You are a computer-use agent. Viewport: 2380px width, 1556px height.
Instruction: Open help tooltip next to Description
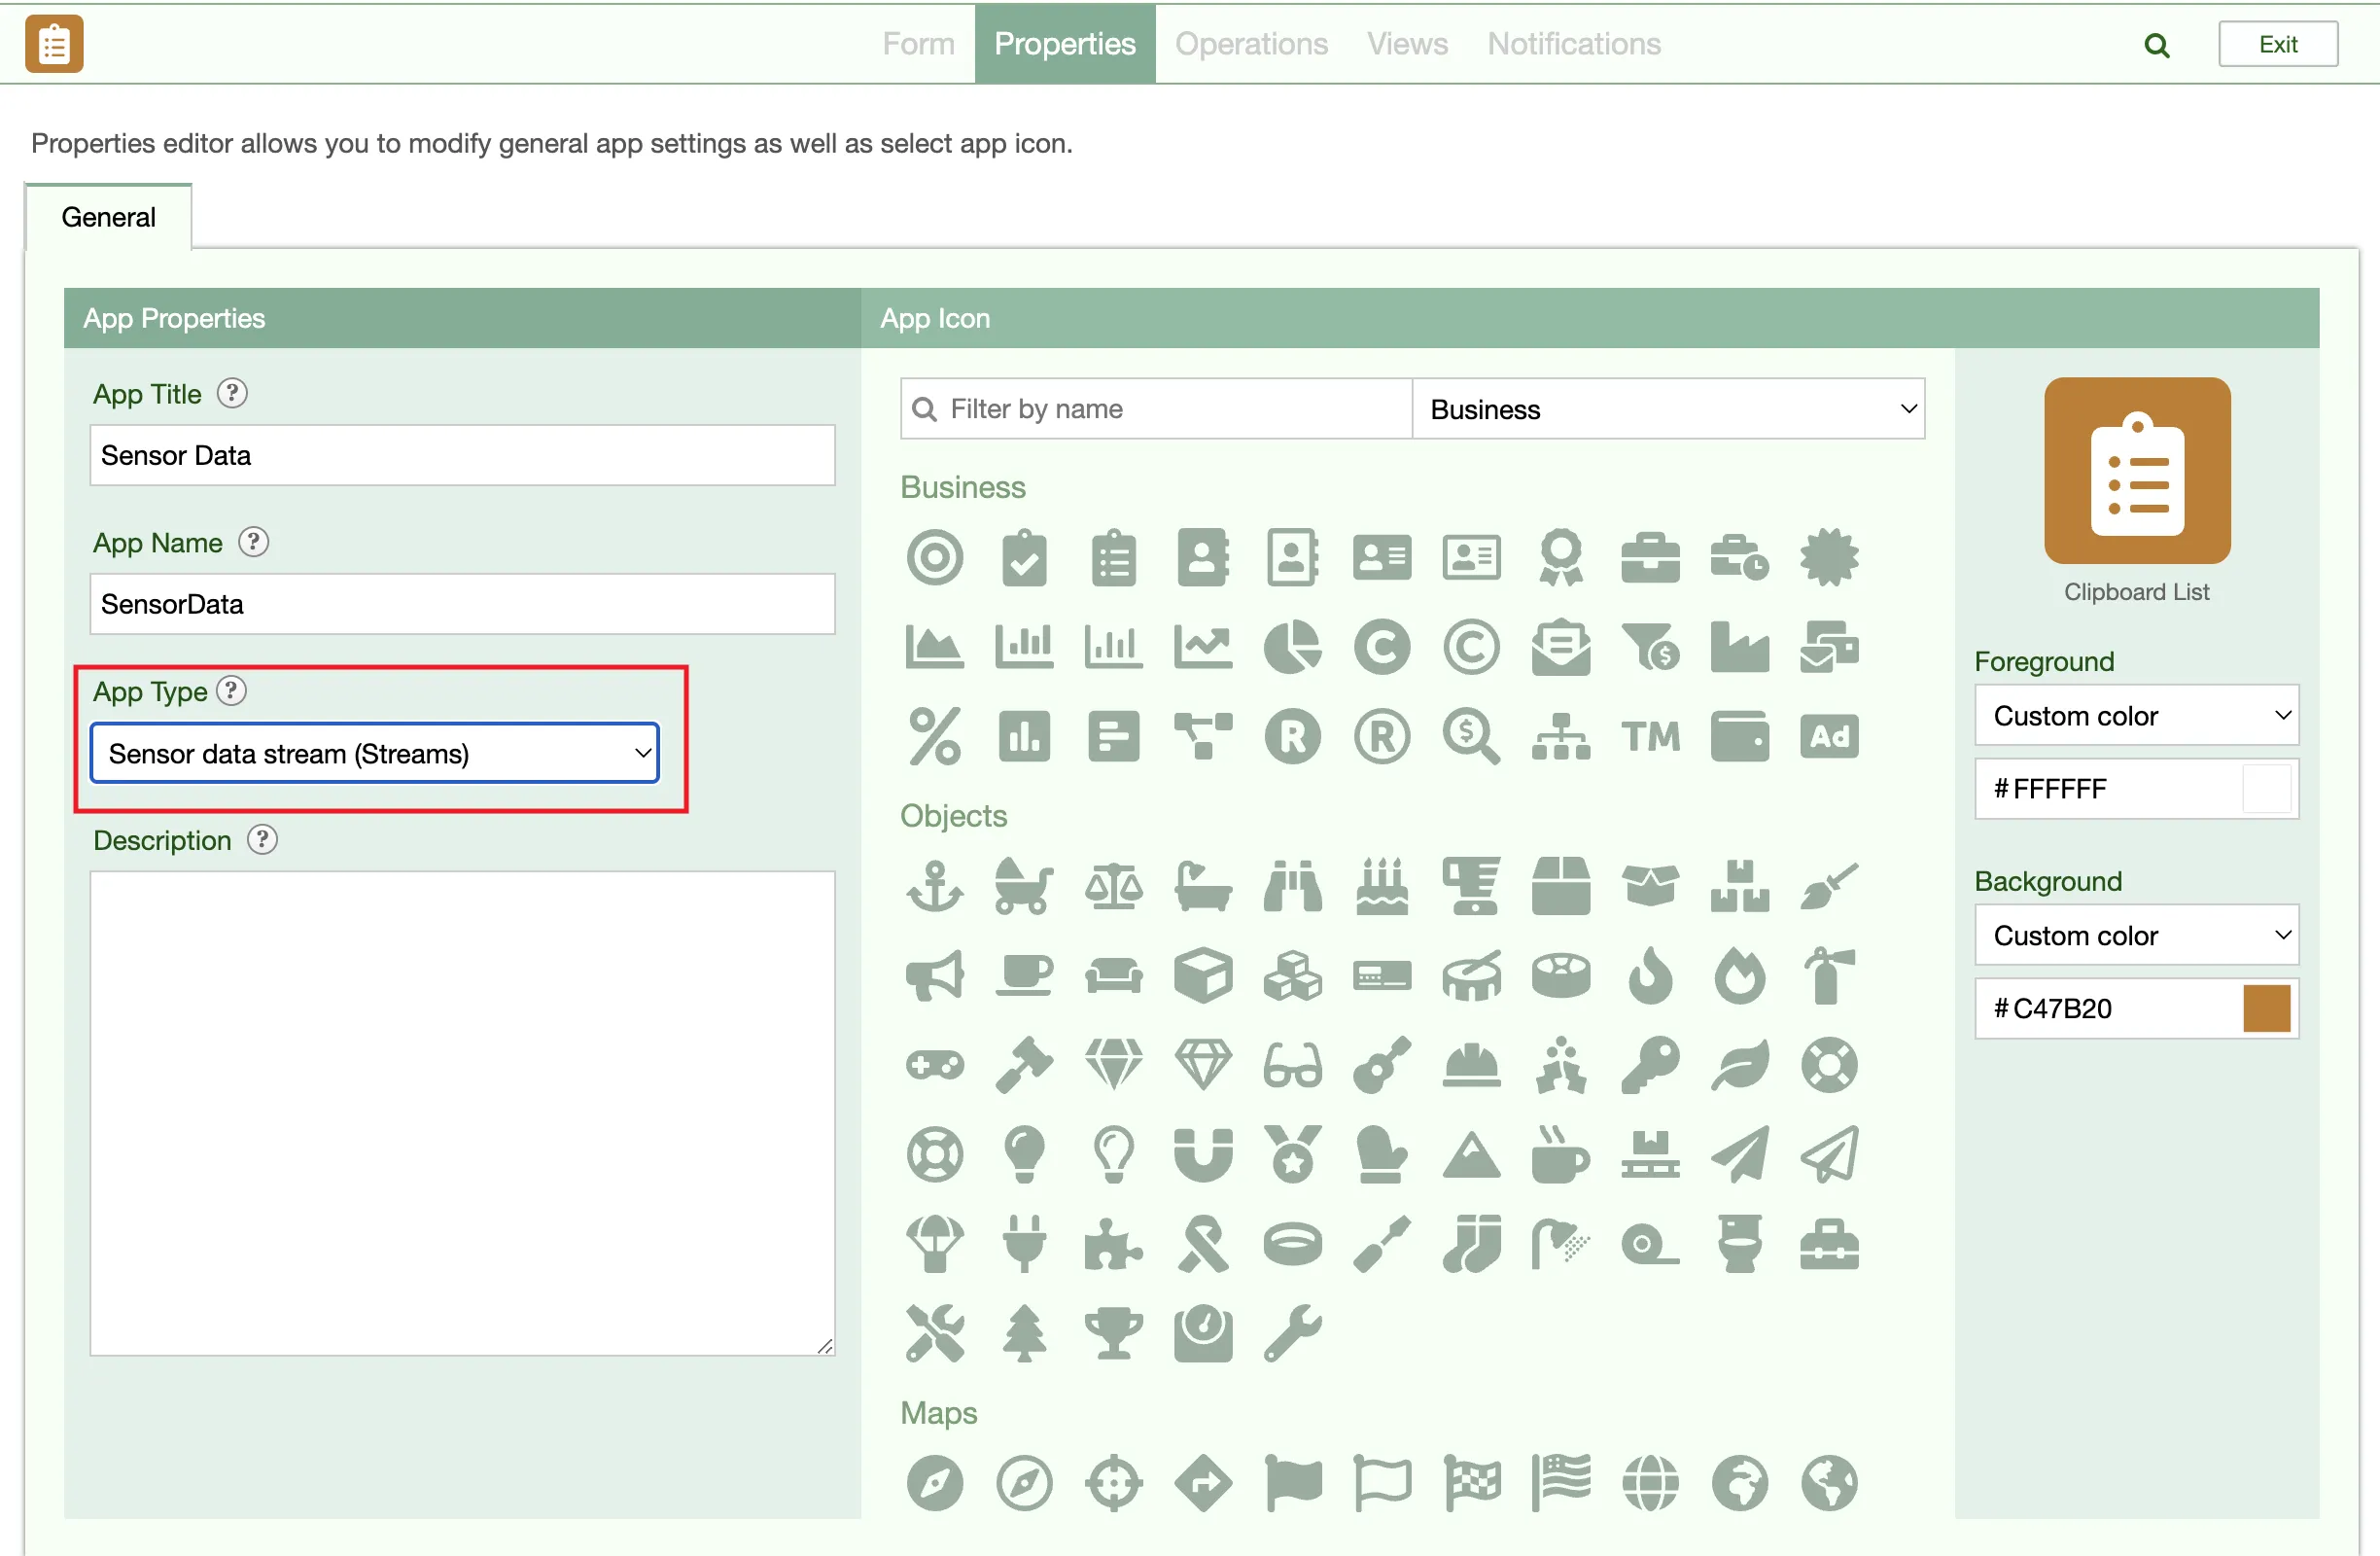(262, 840)
